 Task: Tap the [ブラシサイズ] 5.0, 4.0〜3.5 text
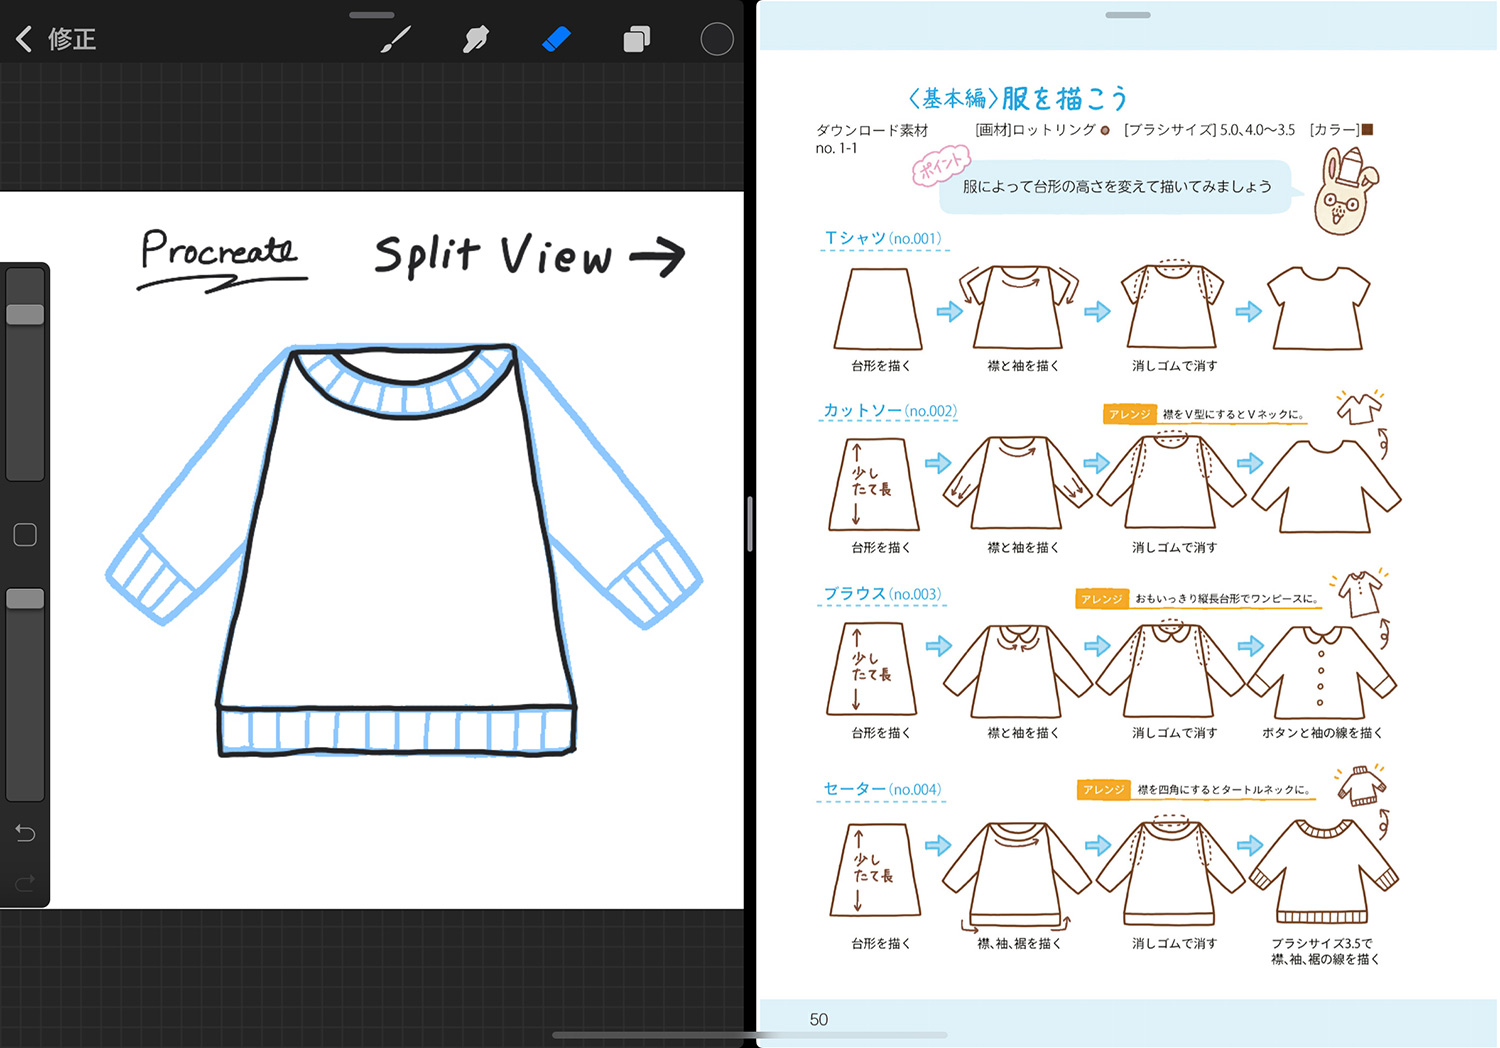click(x=1209, y=130)
